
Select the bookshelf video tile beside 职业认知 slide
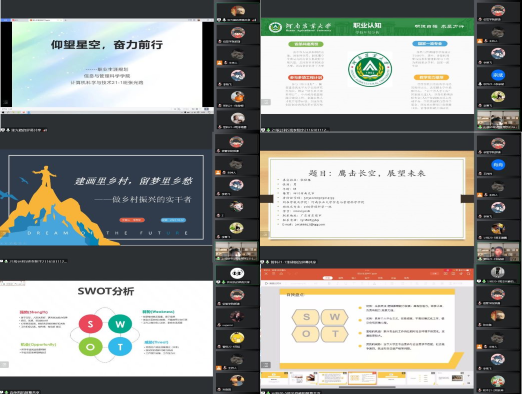point(498,120)
